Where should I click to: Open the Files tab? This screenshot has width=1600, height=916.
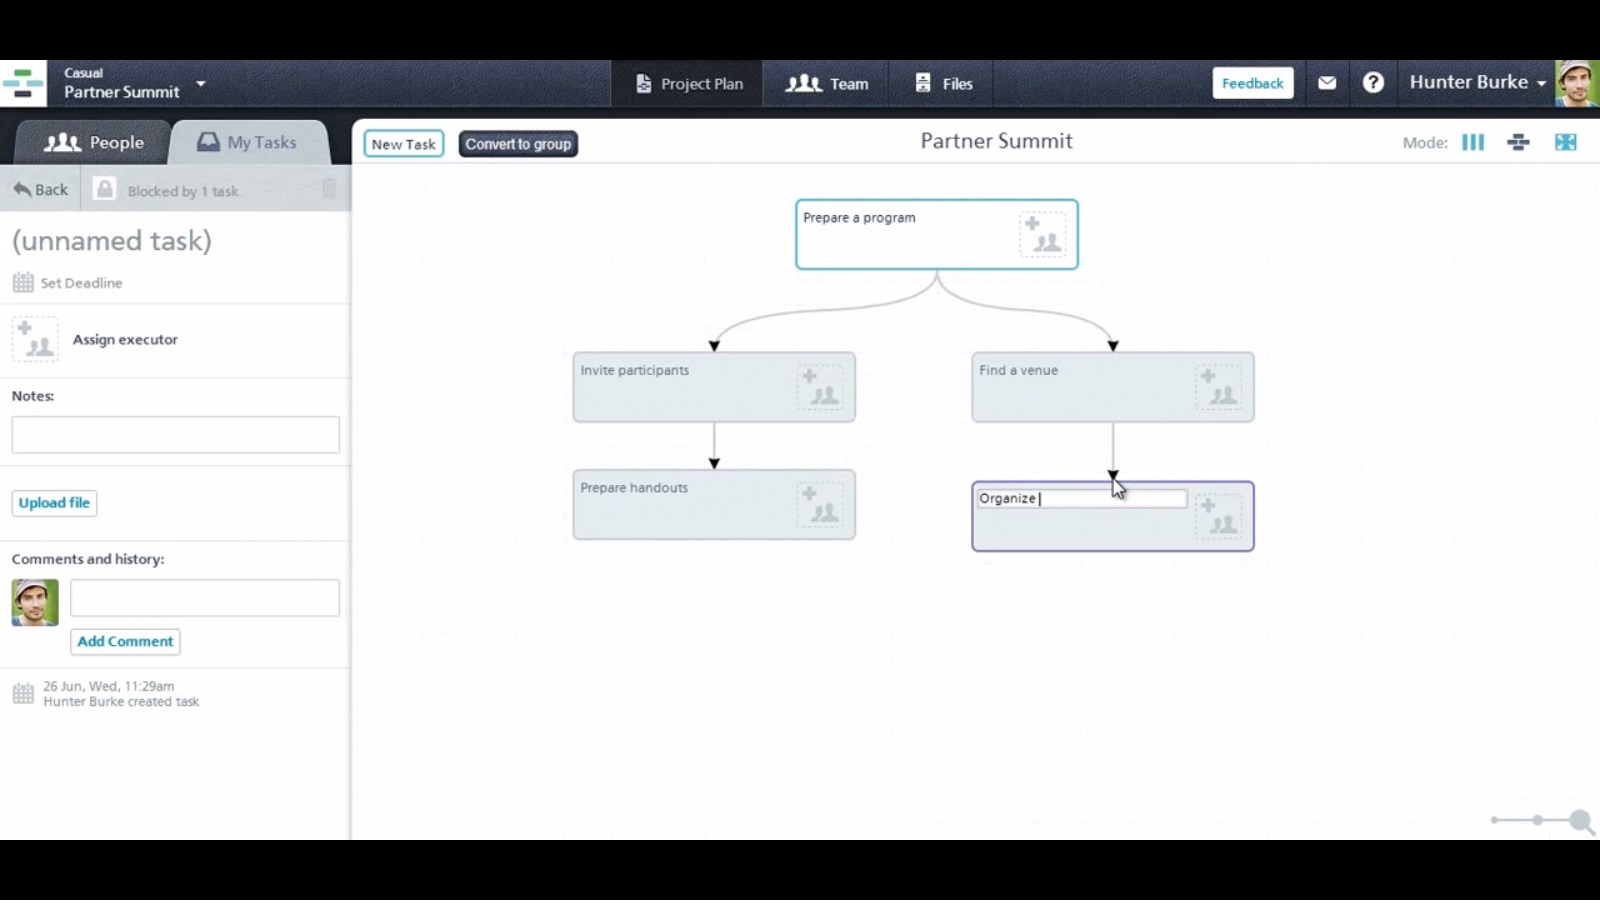point(944,84)
